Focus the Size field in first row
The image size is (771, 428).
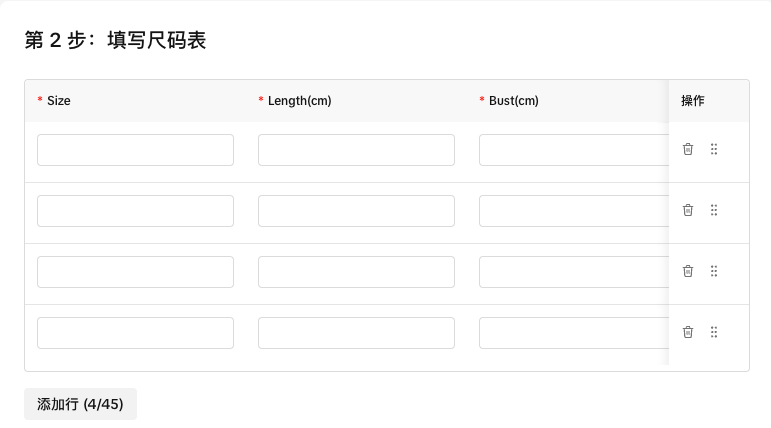[x=135, y=150]
